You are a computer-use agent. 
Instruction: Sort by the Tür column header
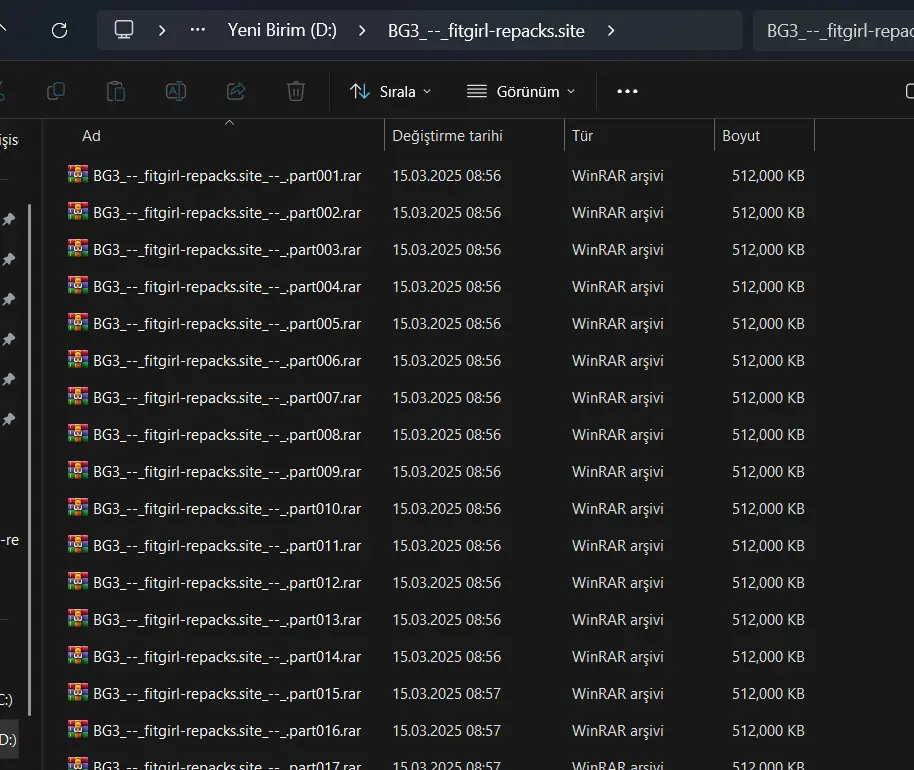[582, 136]
